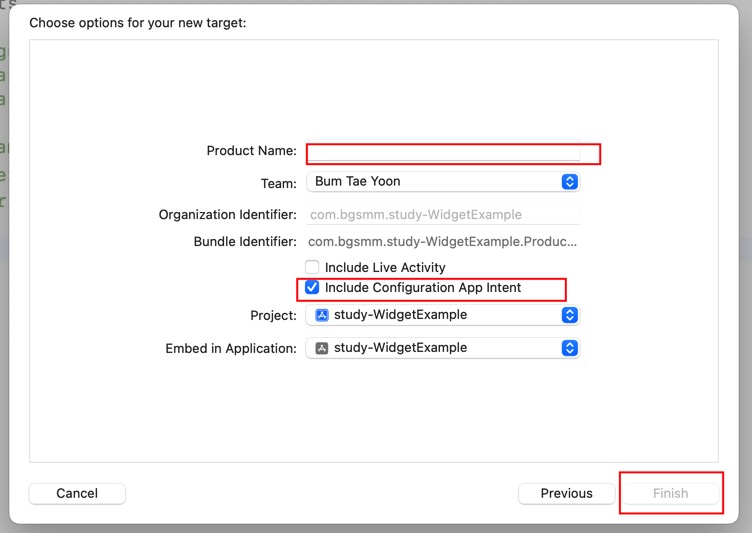Click the Bundle Identifier value text
752x533 pixels.
coord(442,241)
